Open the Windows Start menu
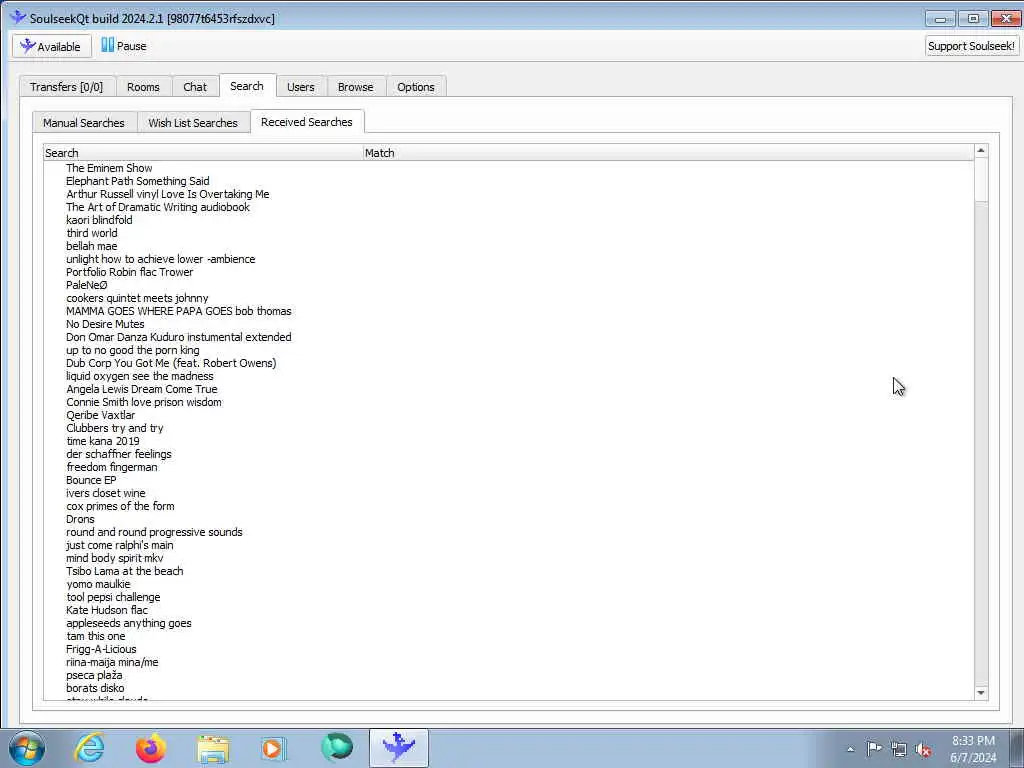The width and height of the screenshot is (1024, 768). (27, 748)
